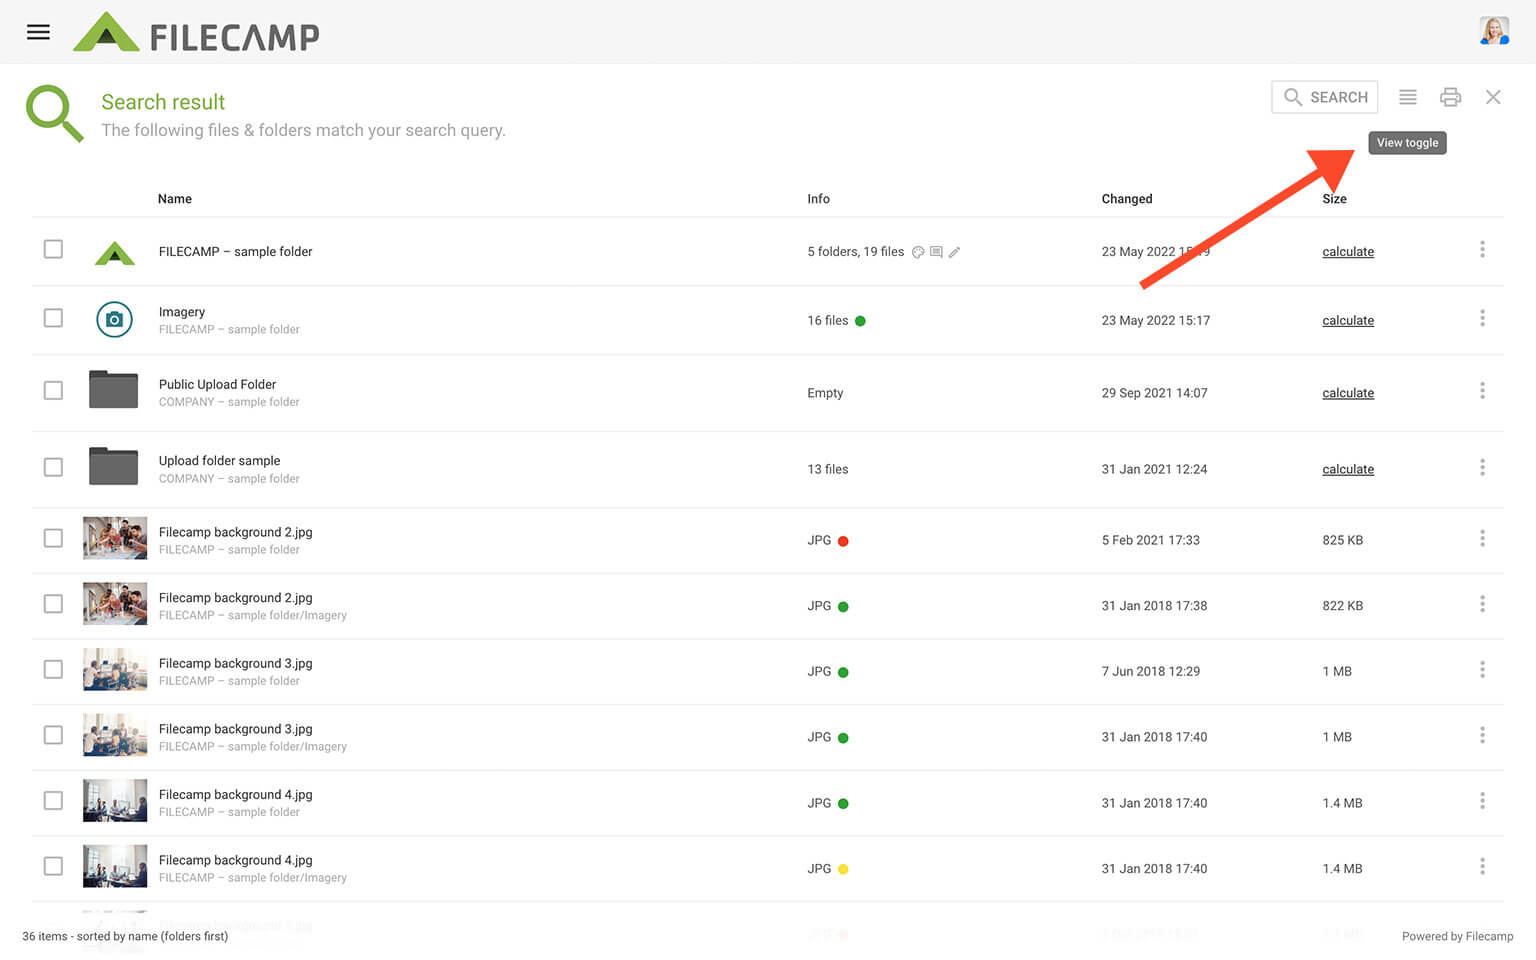Sort by the Name column header
This screenshot has width=1536, height=960.
(x=175, y=199)
